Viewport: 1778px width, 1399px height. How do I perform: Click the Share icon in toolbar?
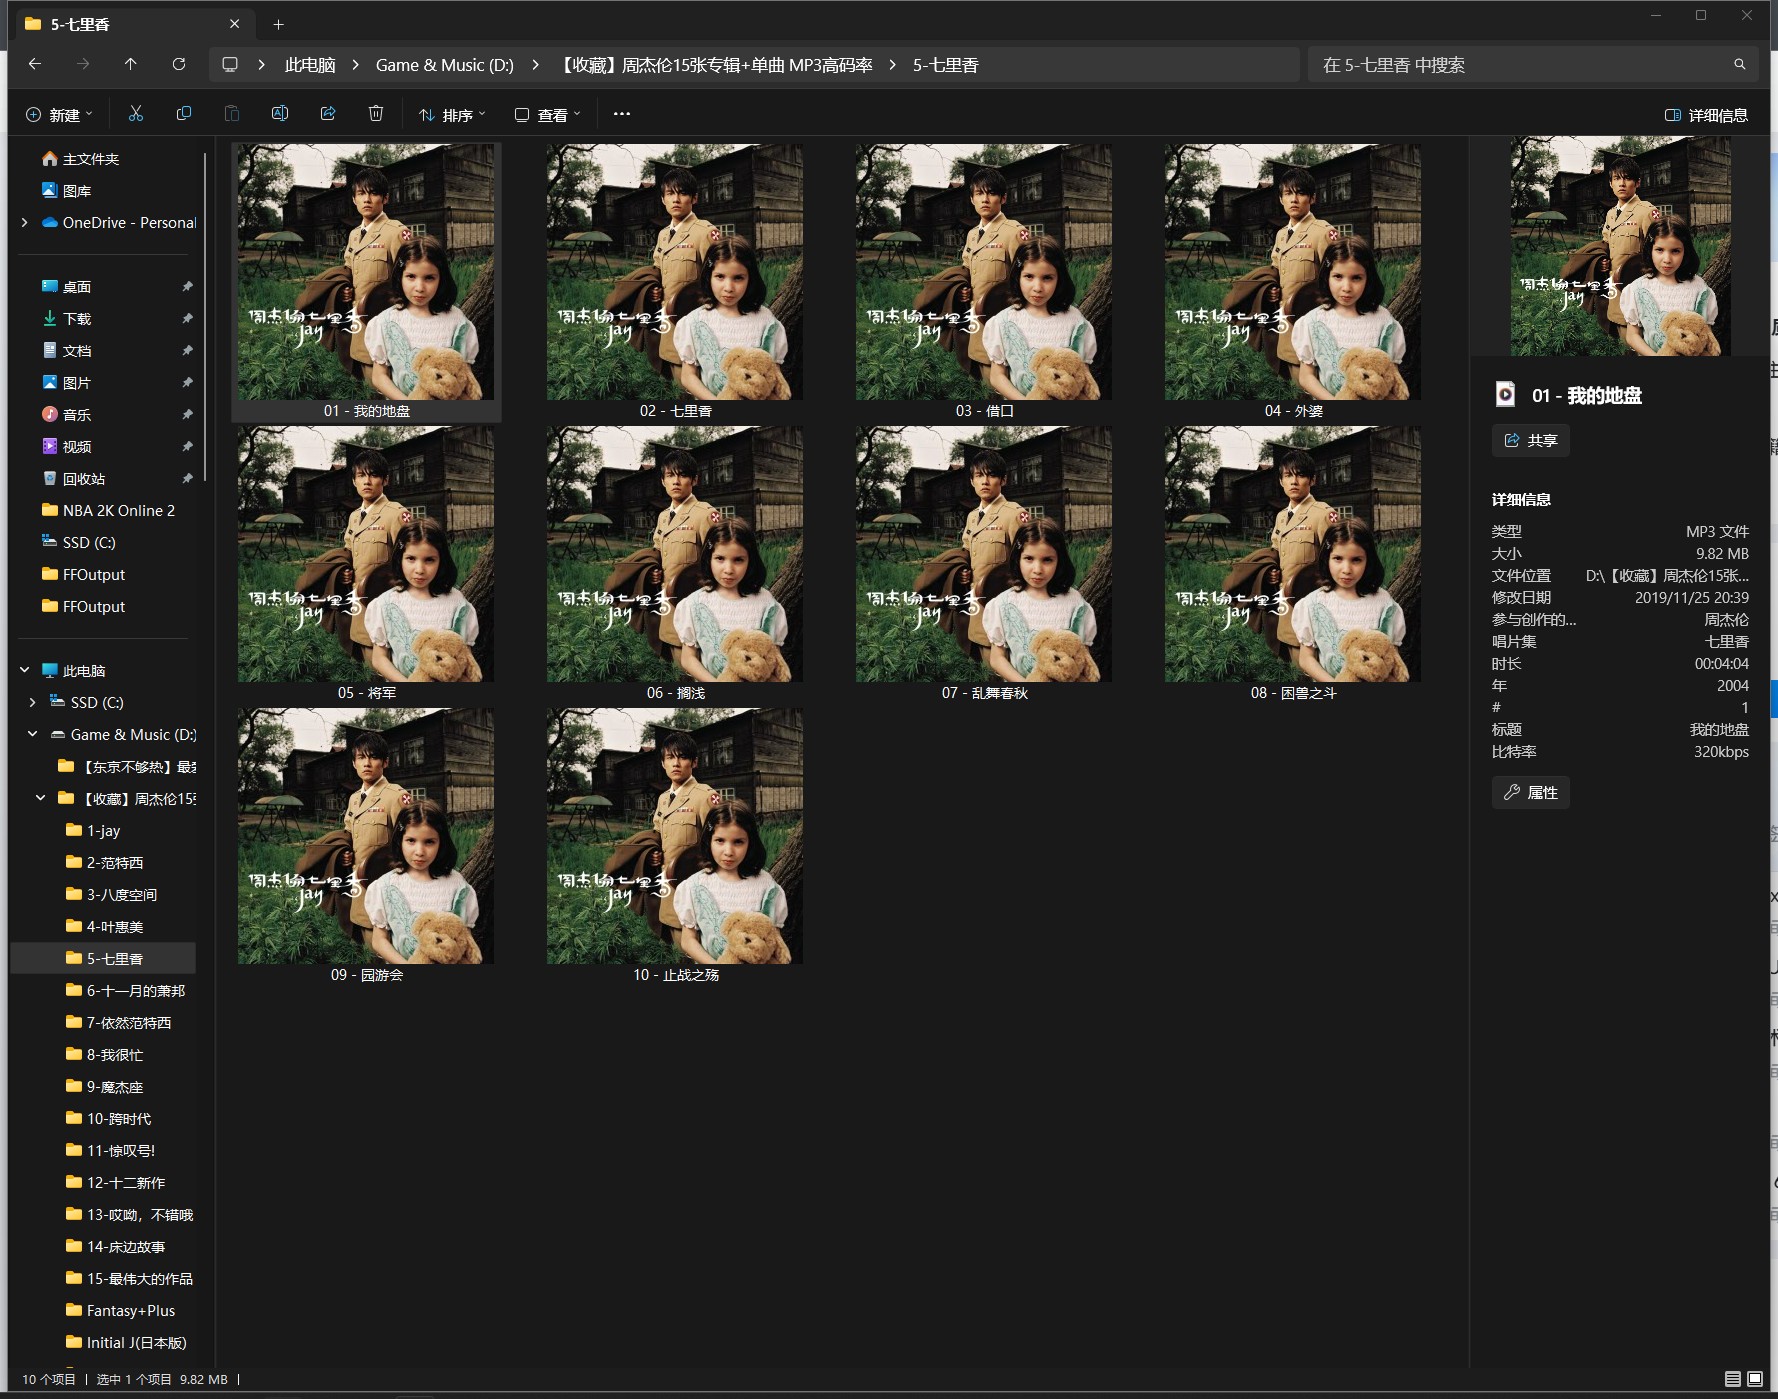click(x=328, y=114)
